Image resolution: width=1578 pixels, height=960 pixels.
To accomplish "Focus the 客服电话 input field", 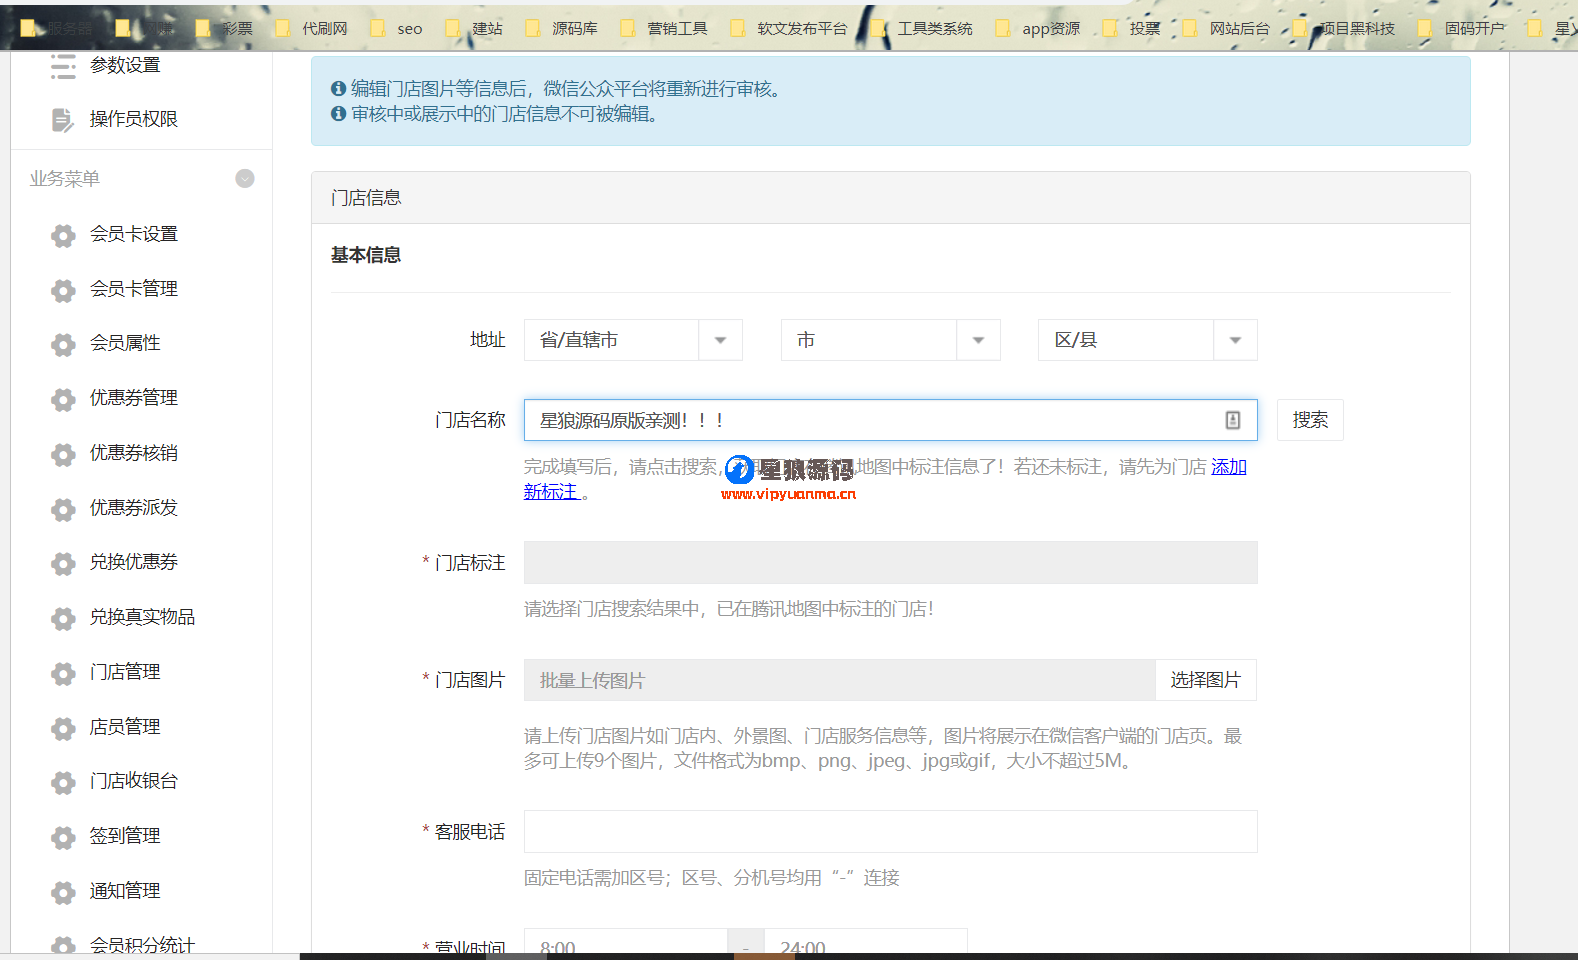I will pos(890,832).
